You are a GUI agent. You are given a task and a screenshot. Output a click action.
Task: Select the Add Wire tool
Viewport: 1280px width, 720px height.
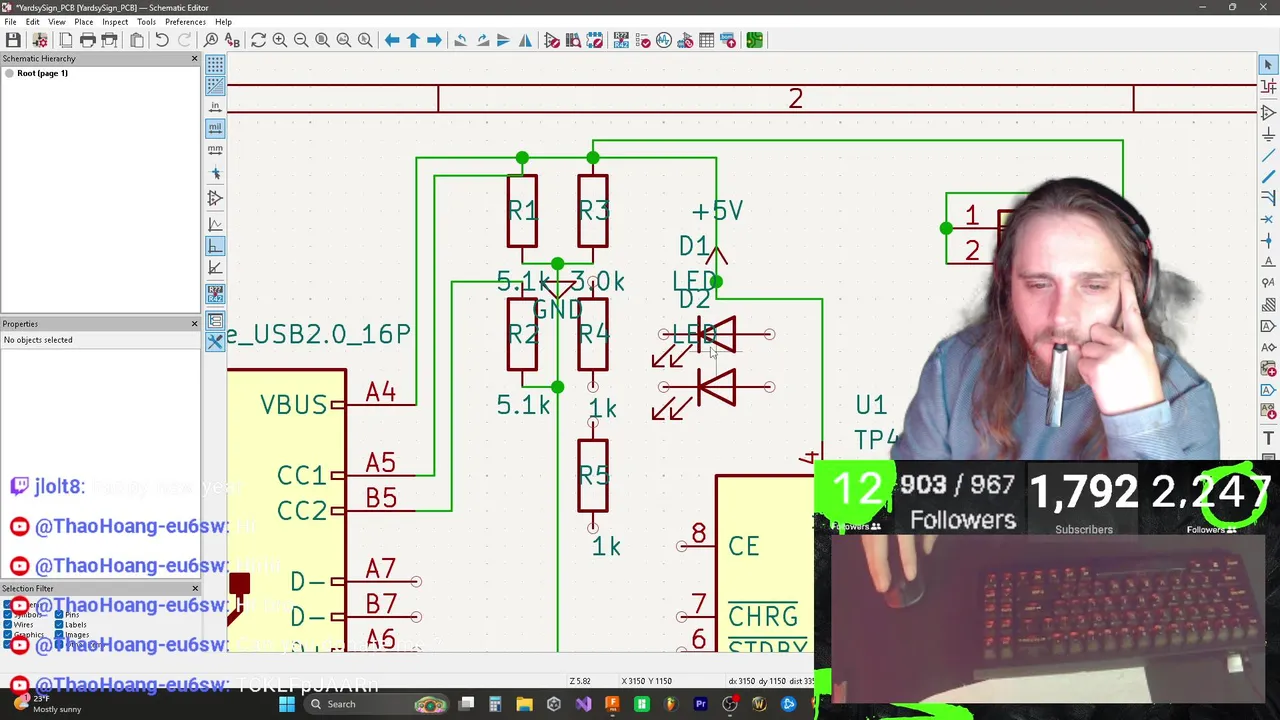[x=1268, y=156]
